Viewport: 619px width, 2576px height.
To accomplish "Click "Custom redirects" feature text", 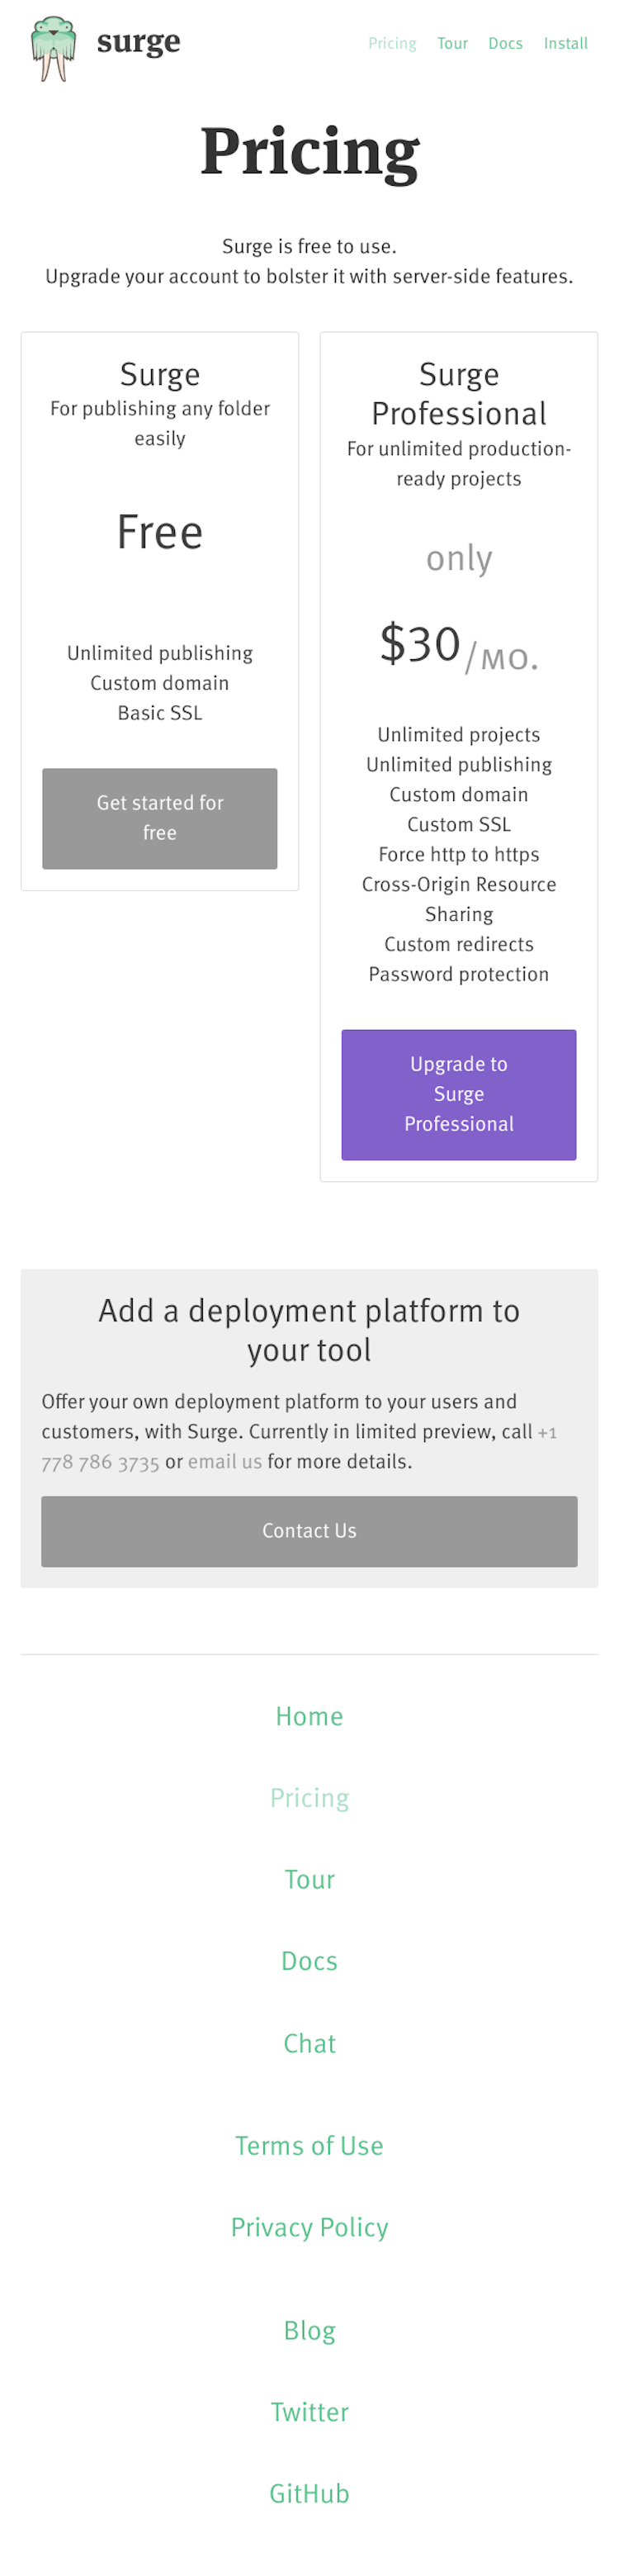I will [459, 944].
